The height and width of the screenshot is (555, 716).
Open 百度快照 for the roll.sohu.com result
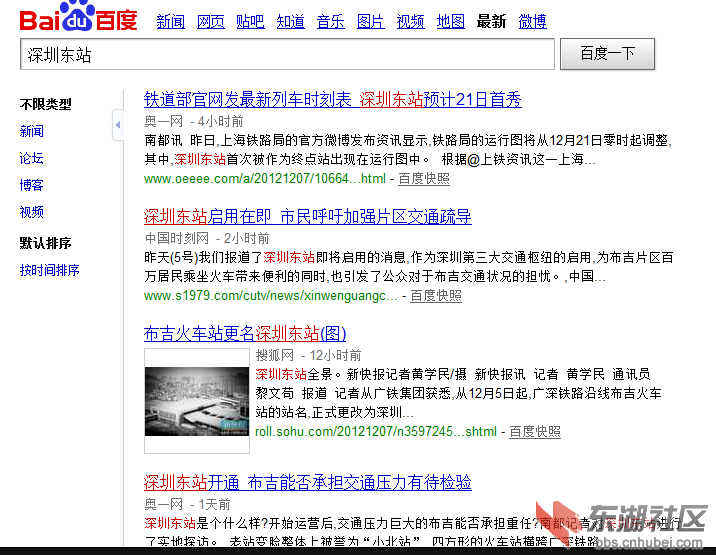[x=535, y=431]
